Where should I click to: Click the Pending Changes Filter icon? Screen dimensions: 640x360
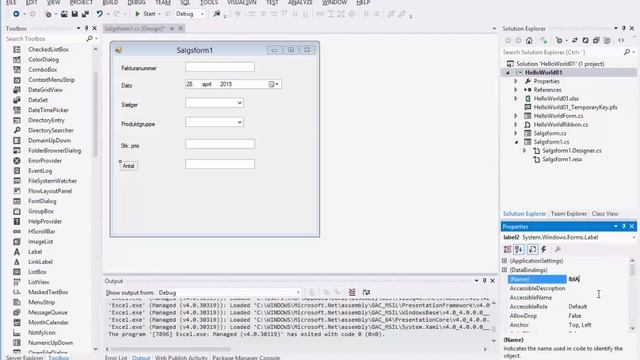(559, 40)
